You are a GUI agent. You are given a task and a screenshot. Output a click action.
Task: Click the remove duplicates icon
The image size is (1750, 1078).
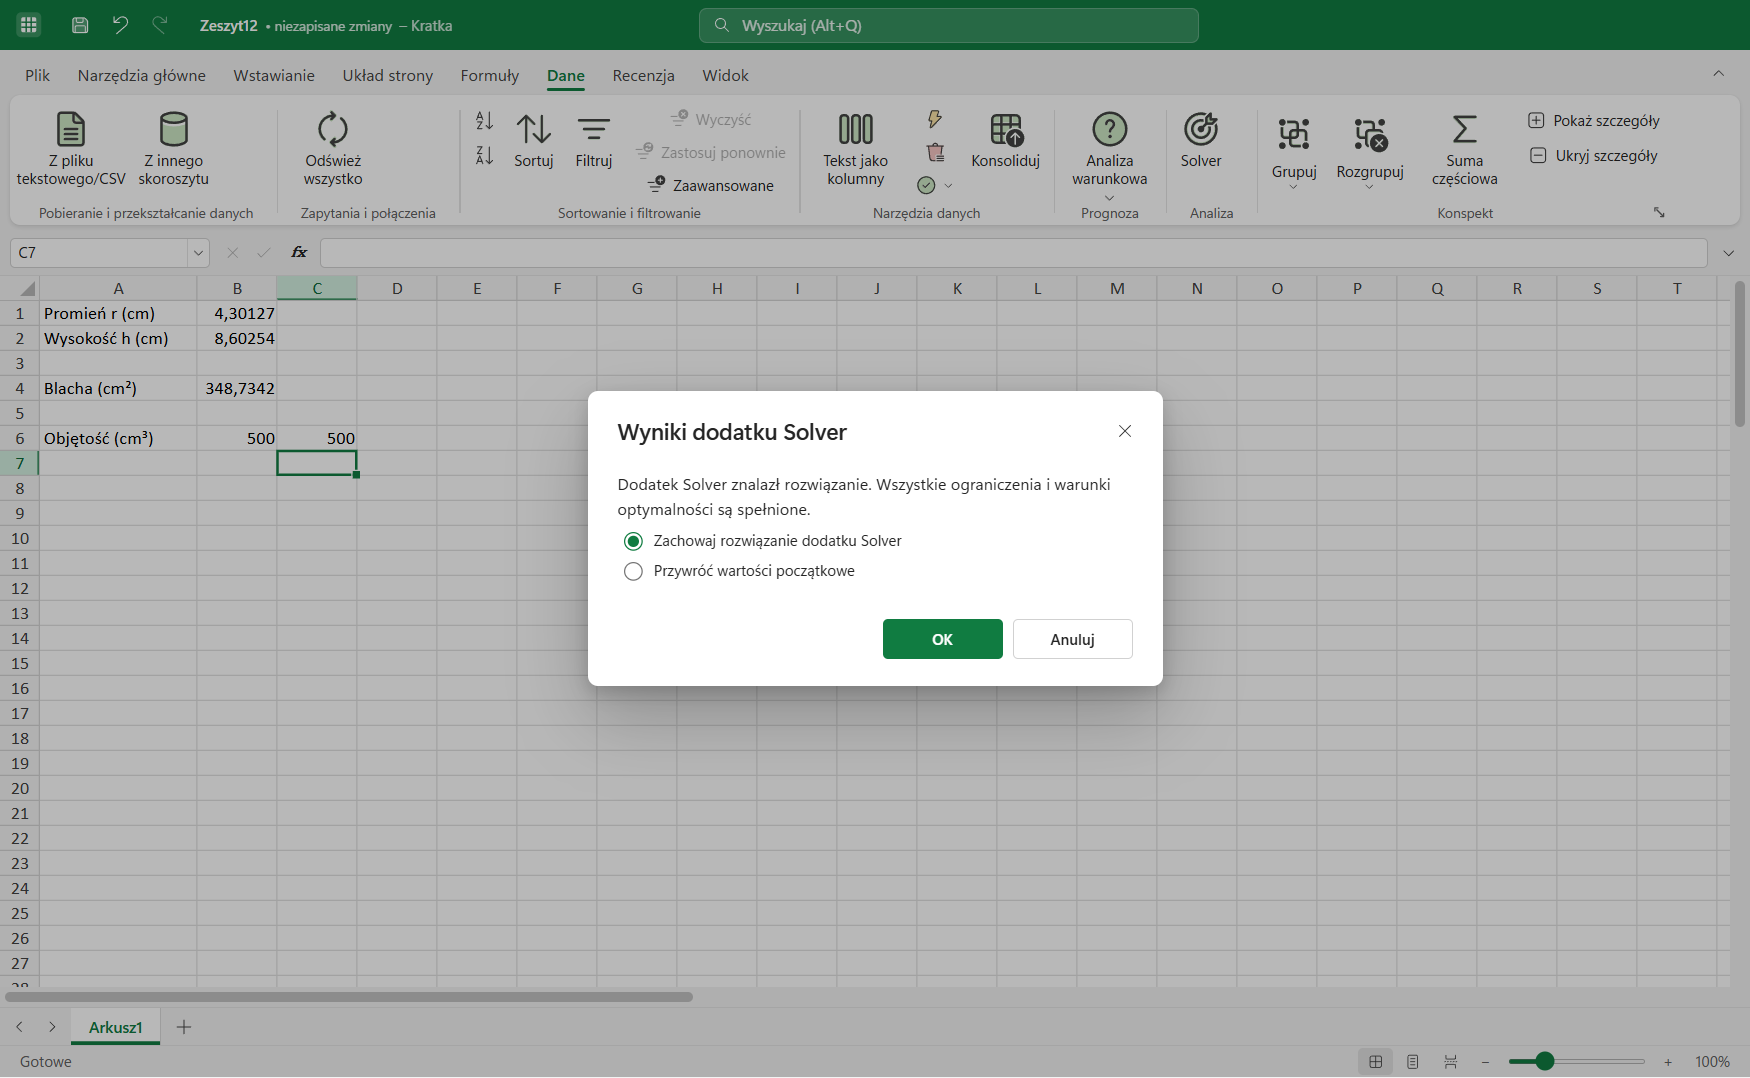pos(935,152)
